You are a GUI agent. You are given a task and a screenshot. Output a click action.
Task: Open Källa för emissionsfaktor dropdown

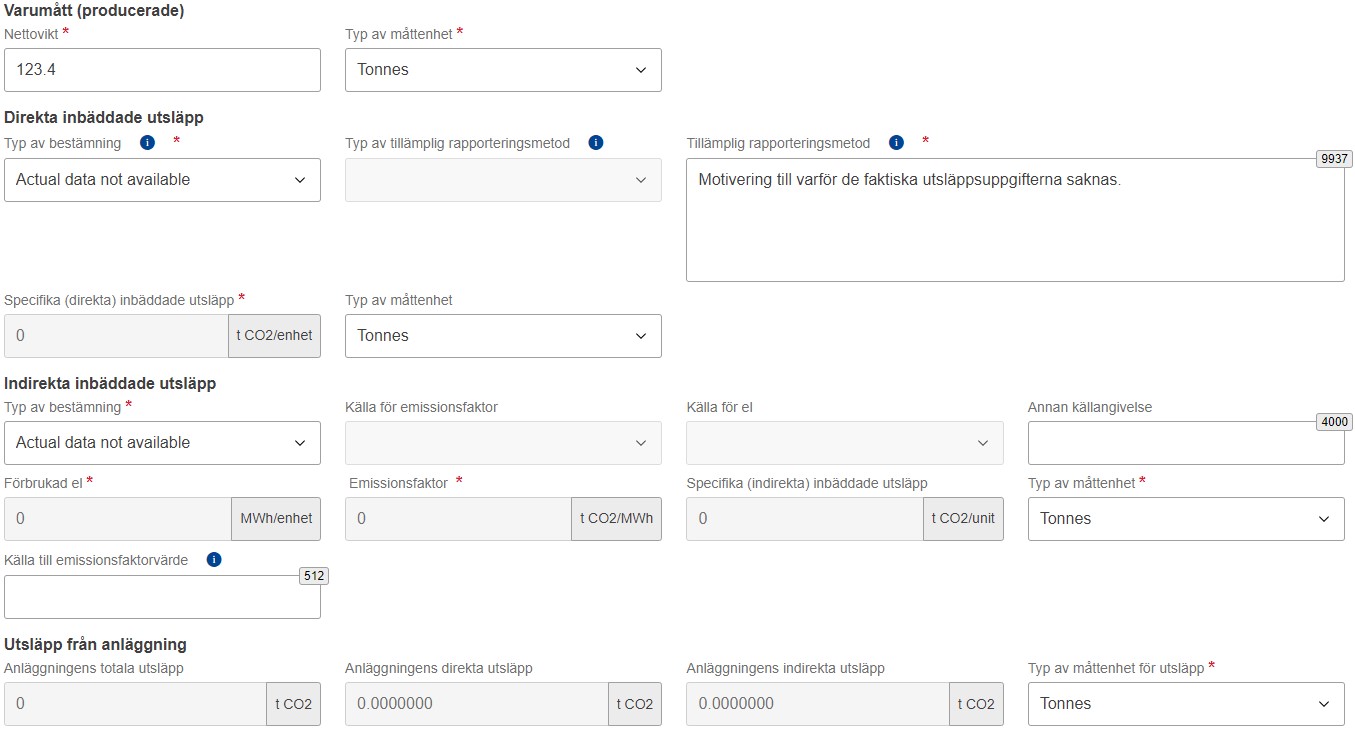(x=503, y=443)
